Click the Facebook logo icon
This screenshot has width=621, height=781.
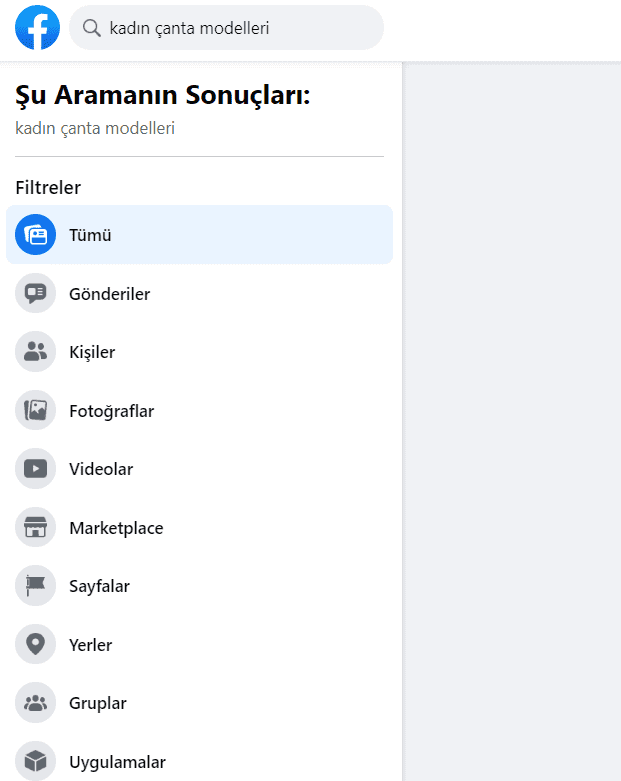[37, 28]
